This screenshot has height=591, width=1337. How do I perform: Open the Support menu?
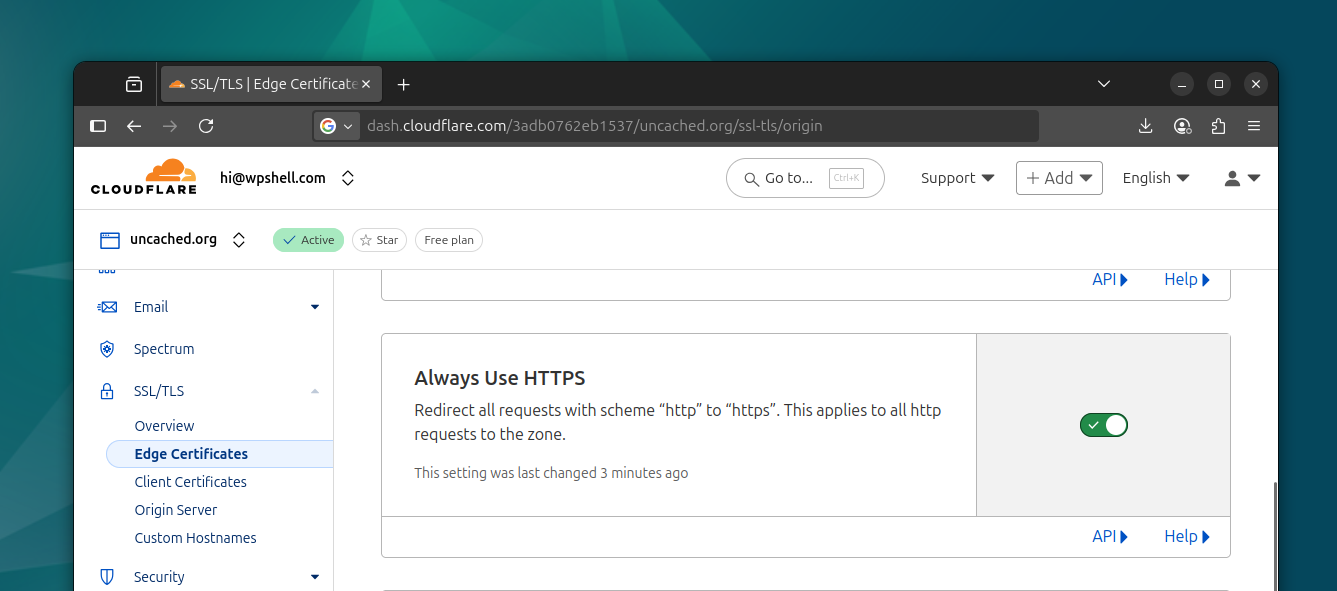pos(958,178)
